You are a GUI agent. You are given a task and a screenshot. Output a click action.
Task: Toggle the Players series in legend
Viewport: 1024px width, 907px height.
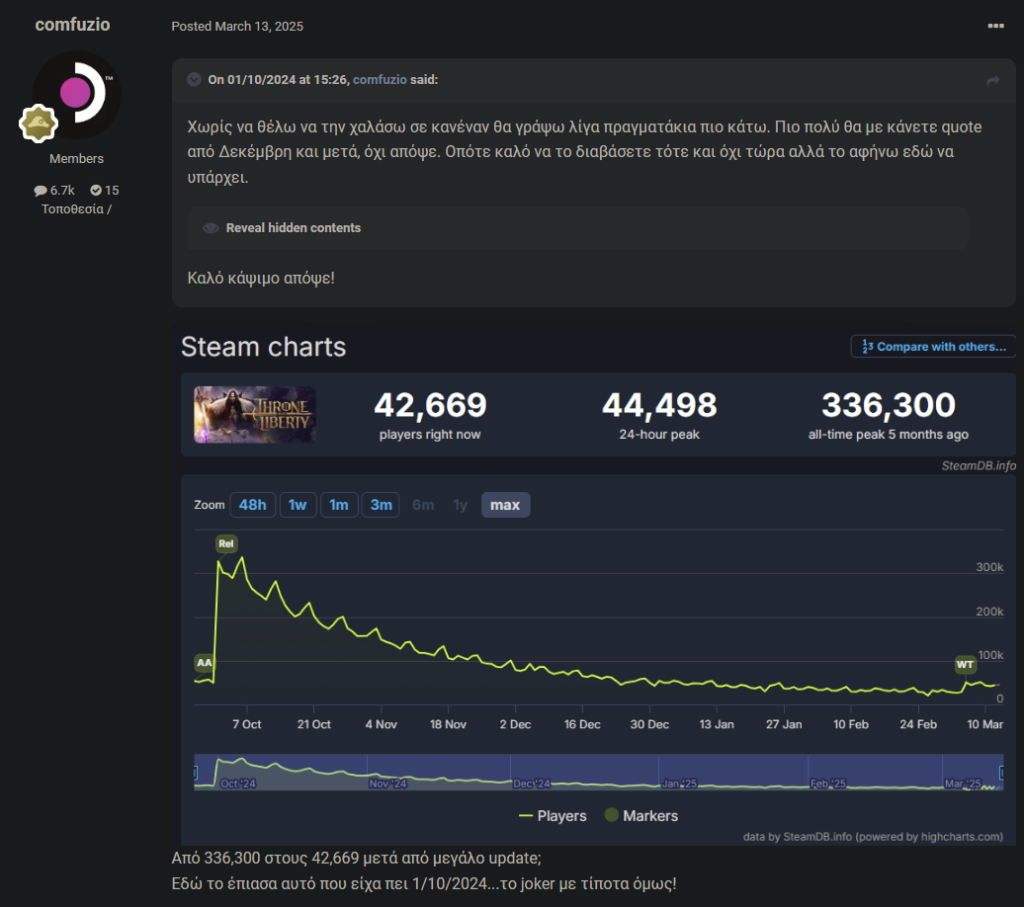[x=553, y=816]
